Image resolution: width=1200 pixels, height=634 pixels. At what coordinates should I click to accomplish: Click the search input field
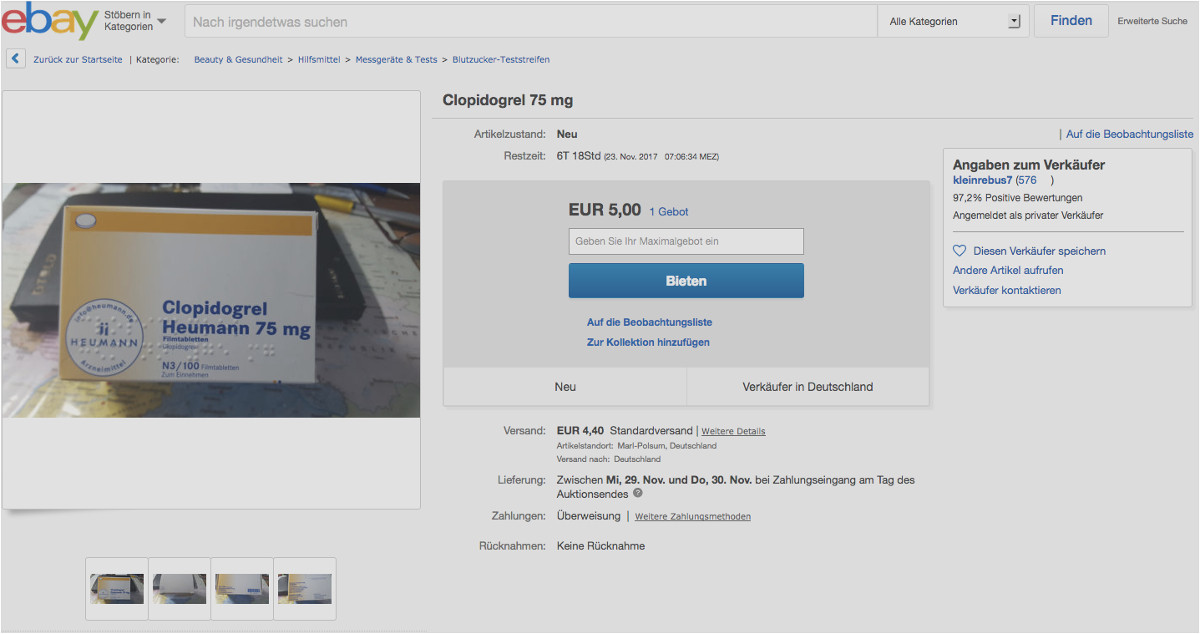click(x=530, y=21)
